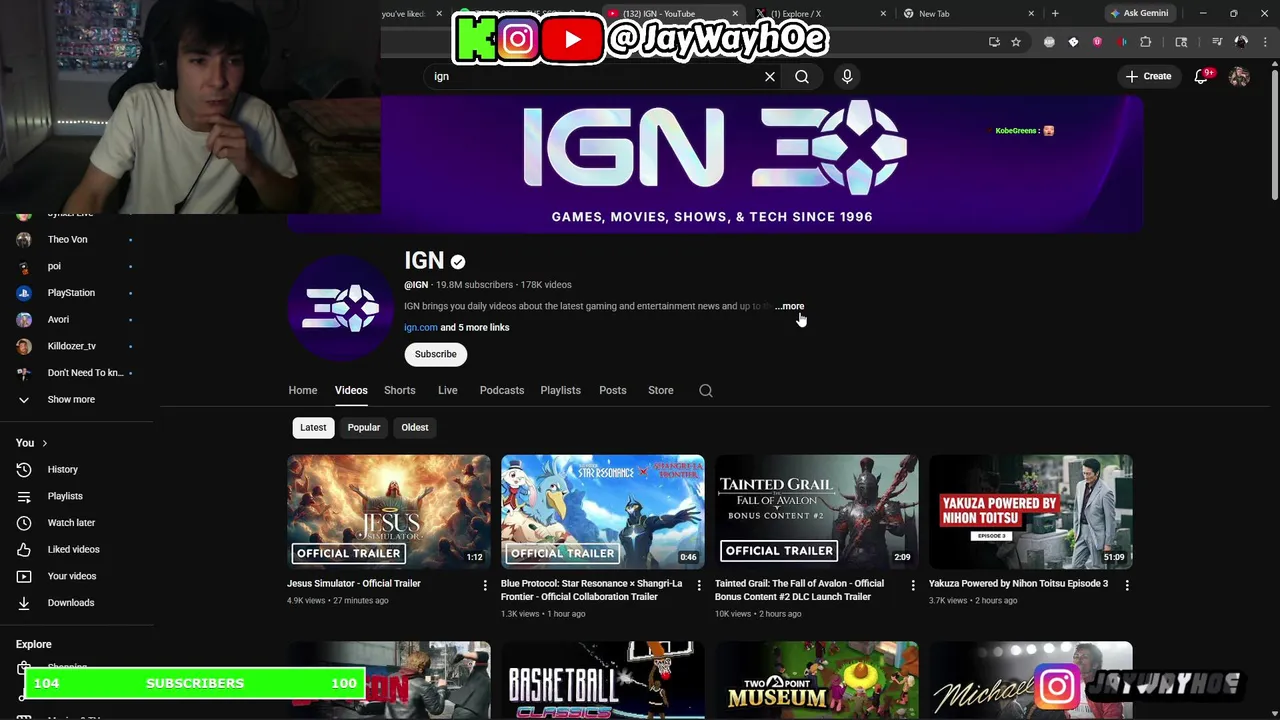
Task: Search within the channel using magnifier icon
Action: tap(706, 391)
